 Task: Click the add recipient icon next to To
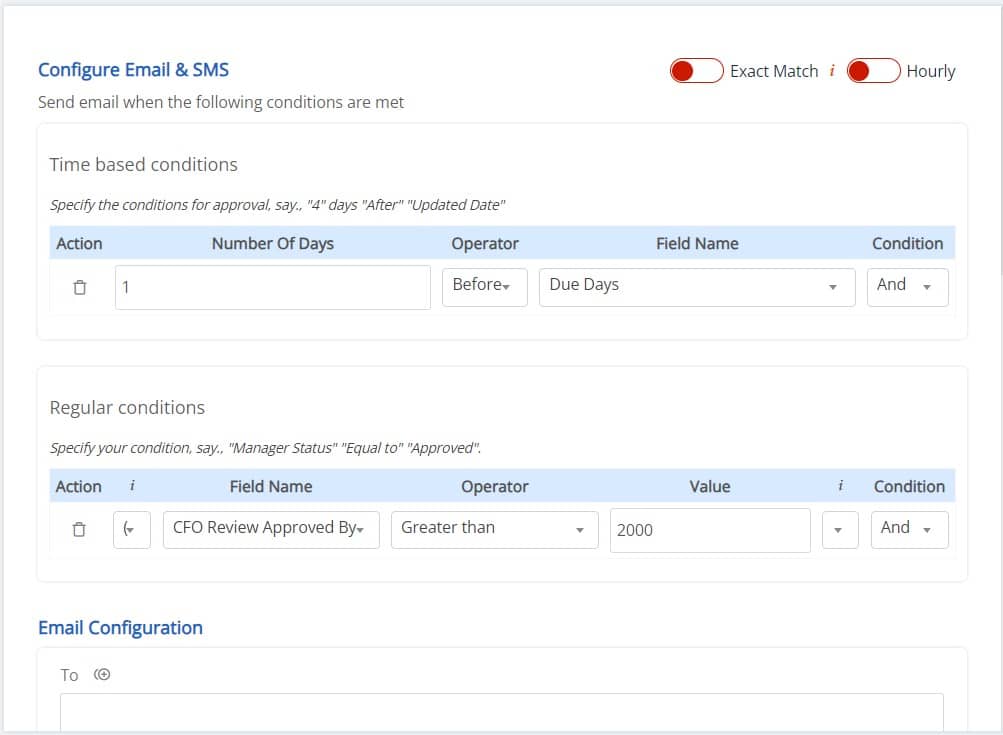[x=101, y=674]
